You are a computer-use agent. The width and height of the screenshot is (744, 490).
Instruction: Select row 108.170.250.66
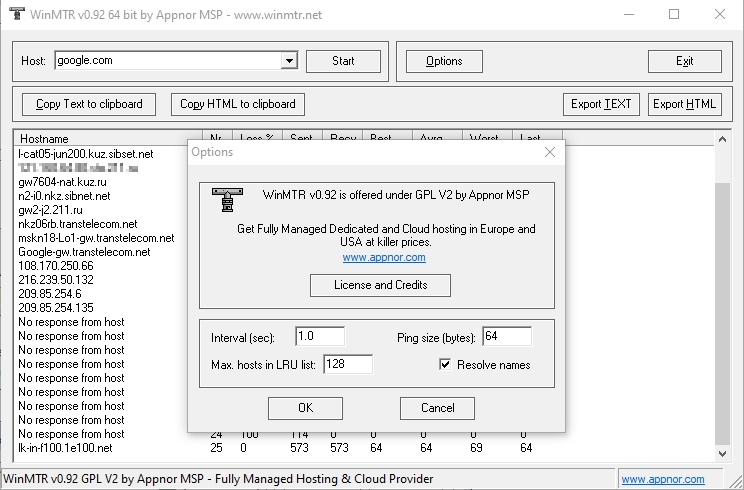point(56,266)
